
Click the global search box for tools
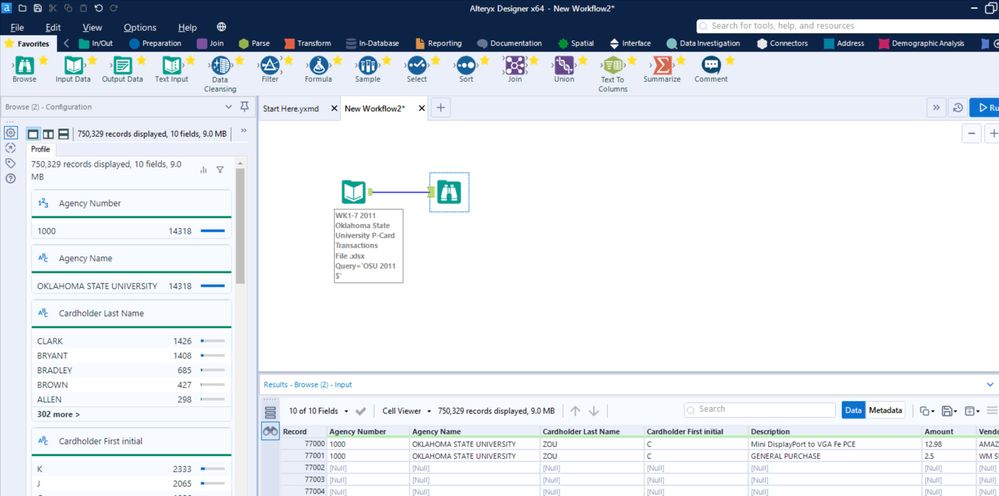click(x=847, y=25)
